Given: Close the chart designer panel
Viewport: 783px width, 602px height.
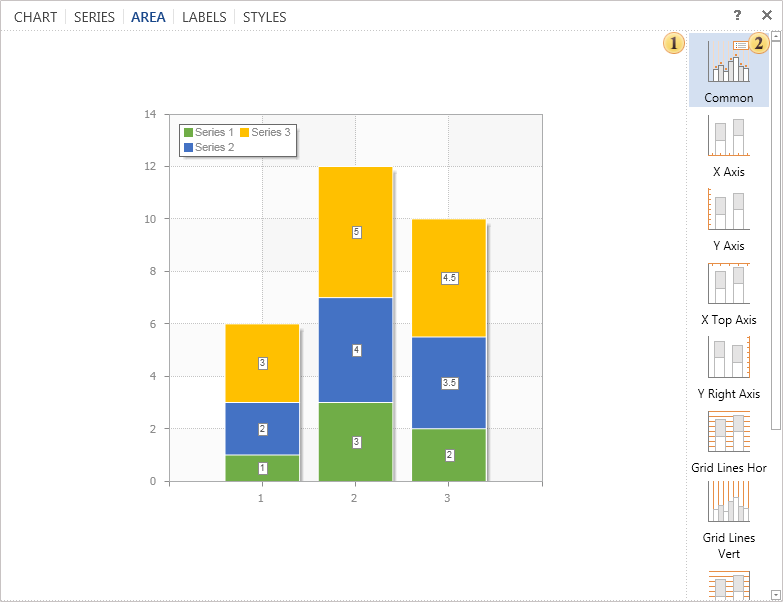Looking at the screenshot, I should tap(766, 16).
